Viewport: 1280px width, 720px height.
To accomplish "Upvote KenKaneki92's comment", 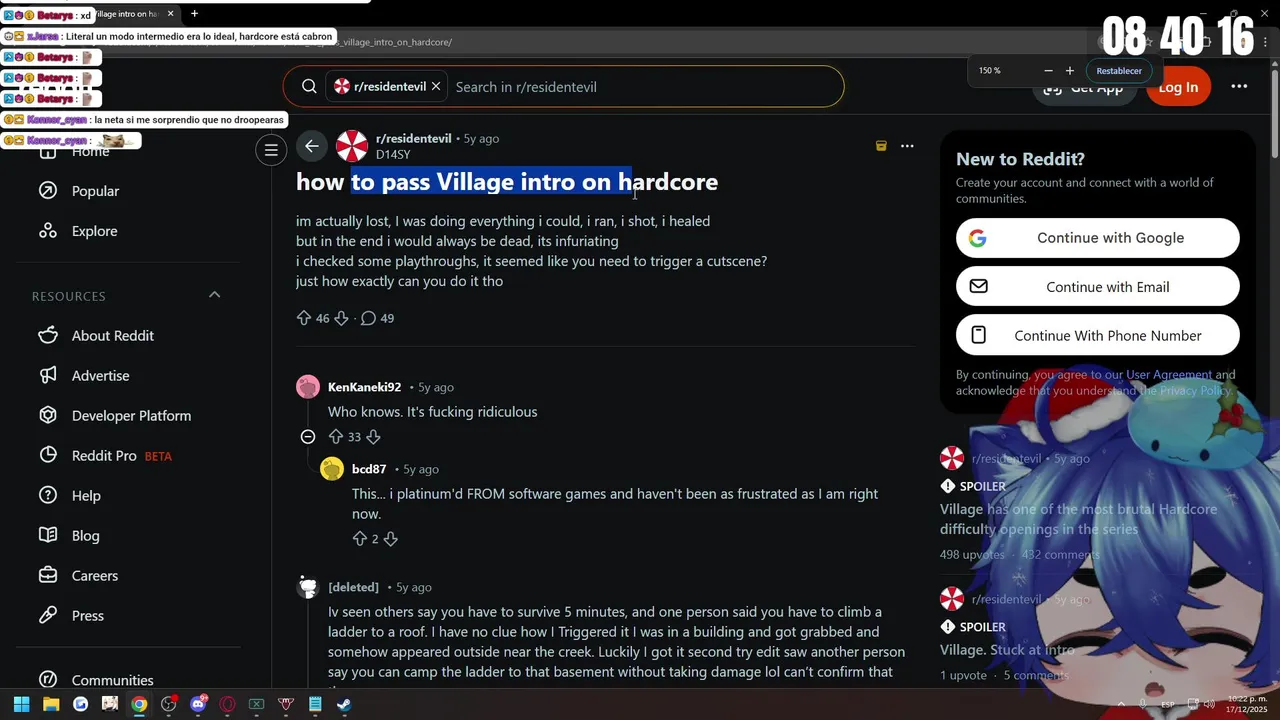I will (336, 437).
